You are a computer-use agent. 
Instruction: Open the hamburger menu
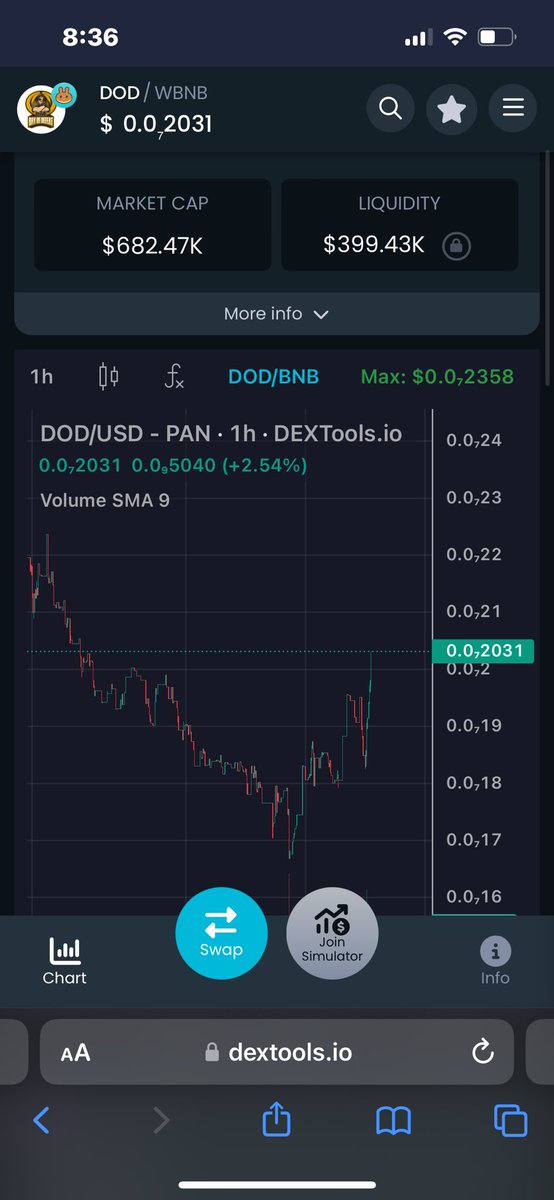(513, 108)
